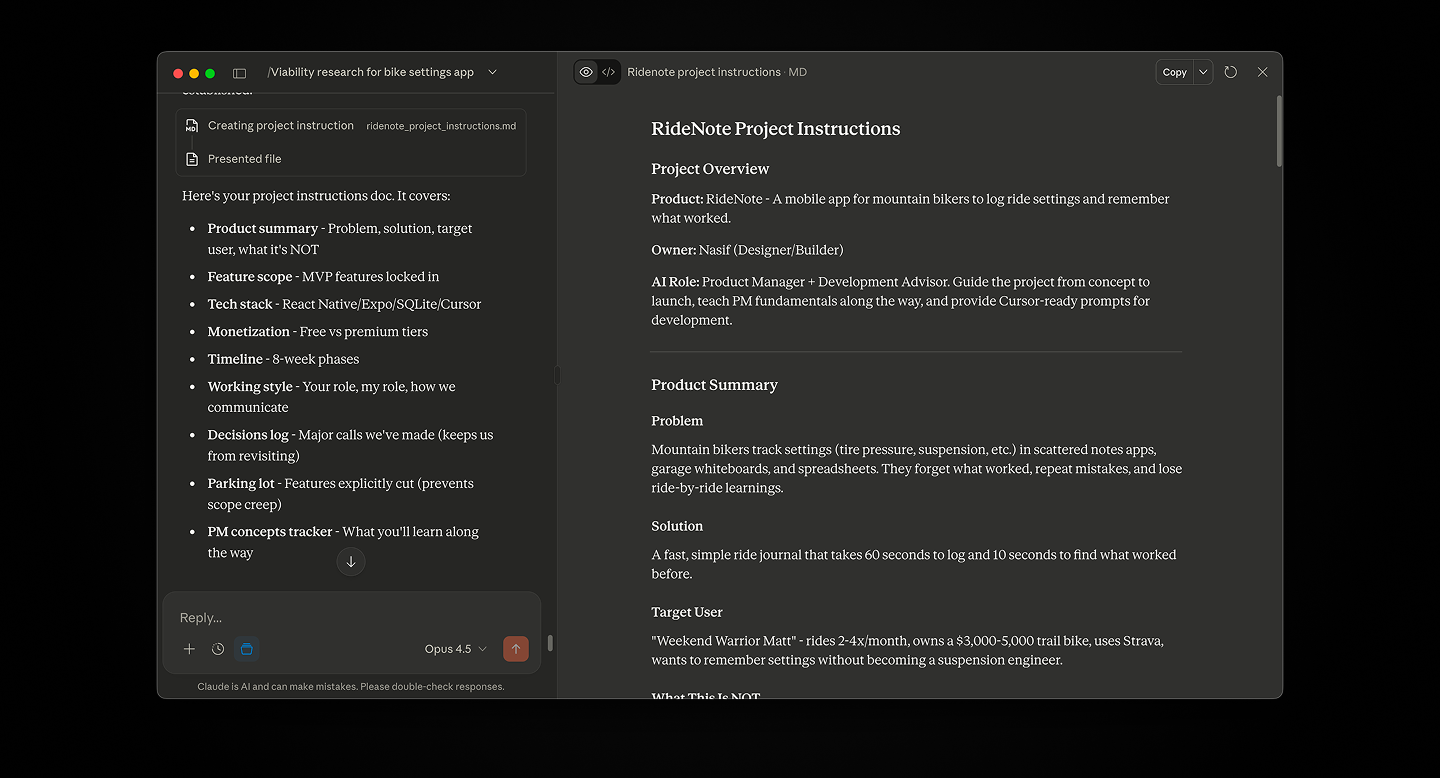
Task: Switch artifact to code view with </> icon
Action: tap(609, 71)
